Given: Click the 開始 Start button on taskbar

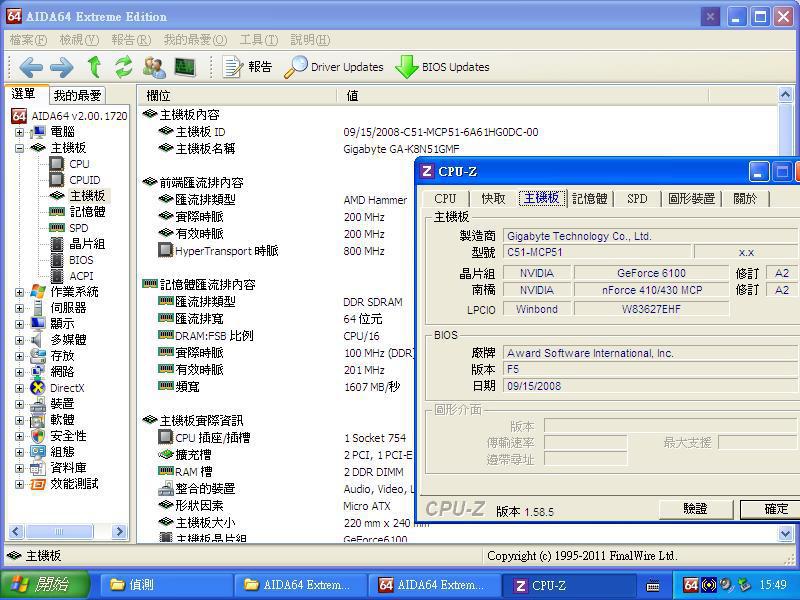Looking at the screenshot, I should pyautogui.click(x=40, y=585).
